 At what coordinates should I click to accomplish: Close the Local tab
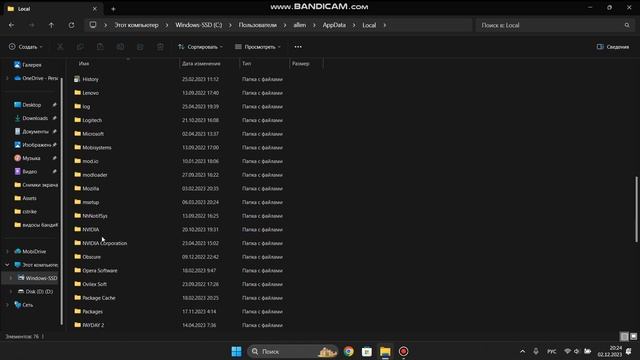click(95, 9)
